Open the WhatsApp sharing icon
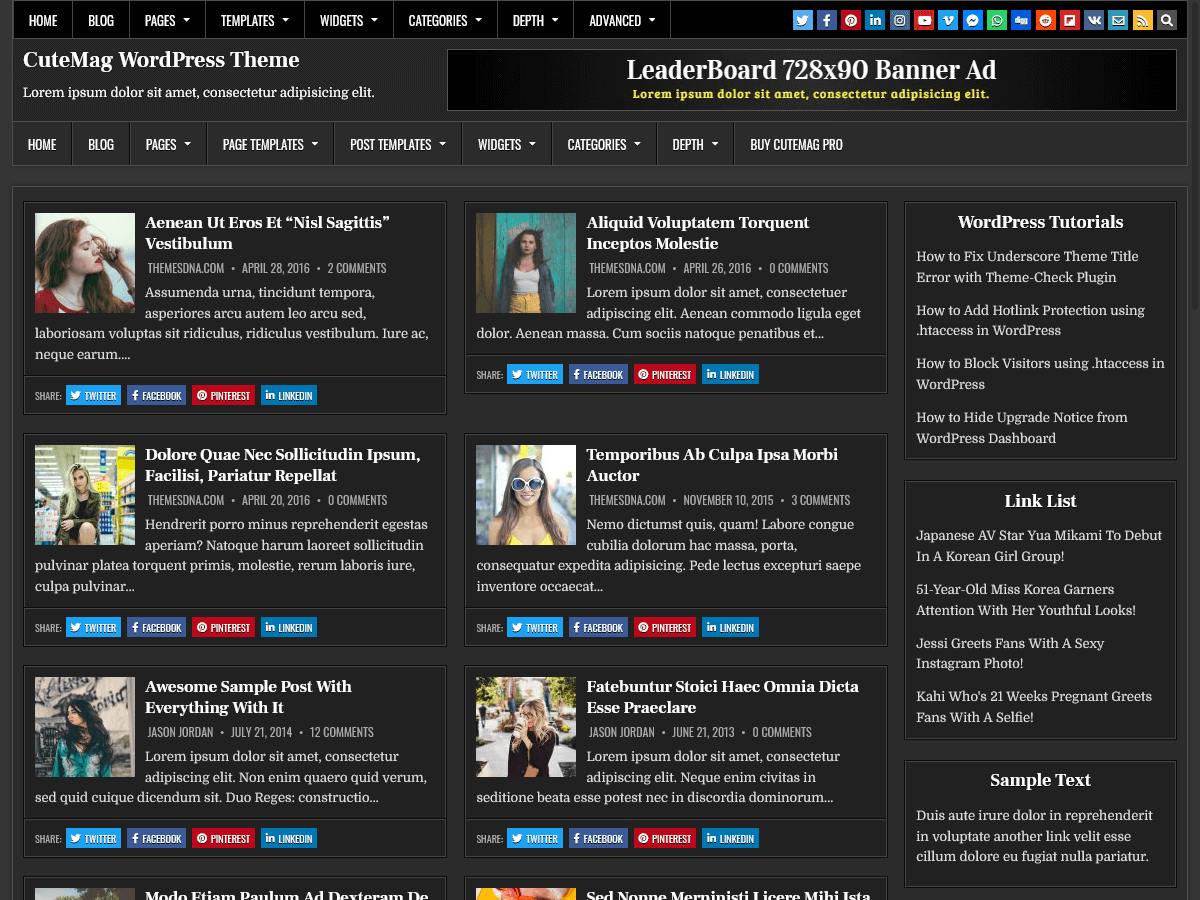 996,19
